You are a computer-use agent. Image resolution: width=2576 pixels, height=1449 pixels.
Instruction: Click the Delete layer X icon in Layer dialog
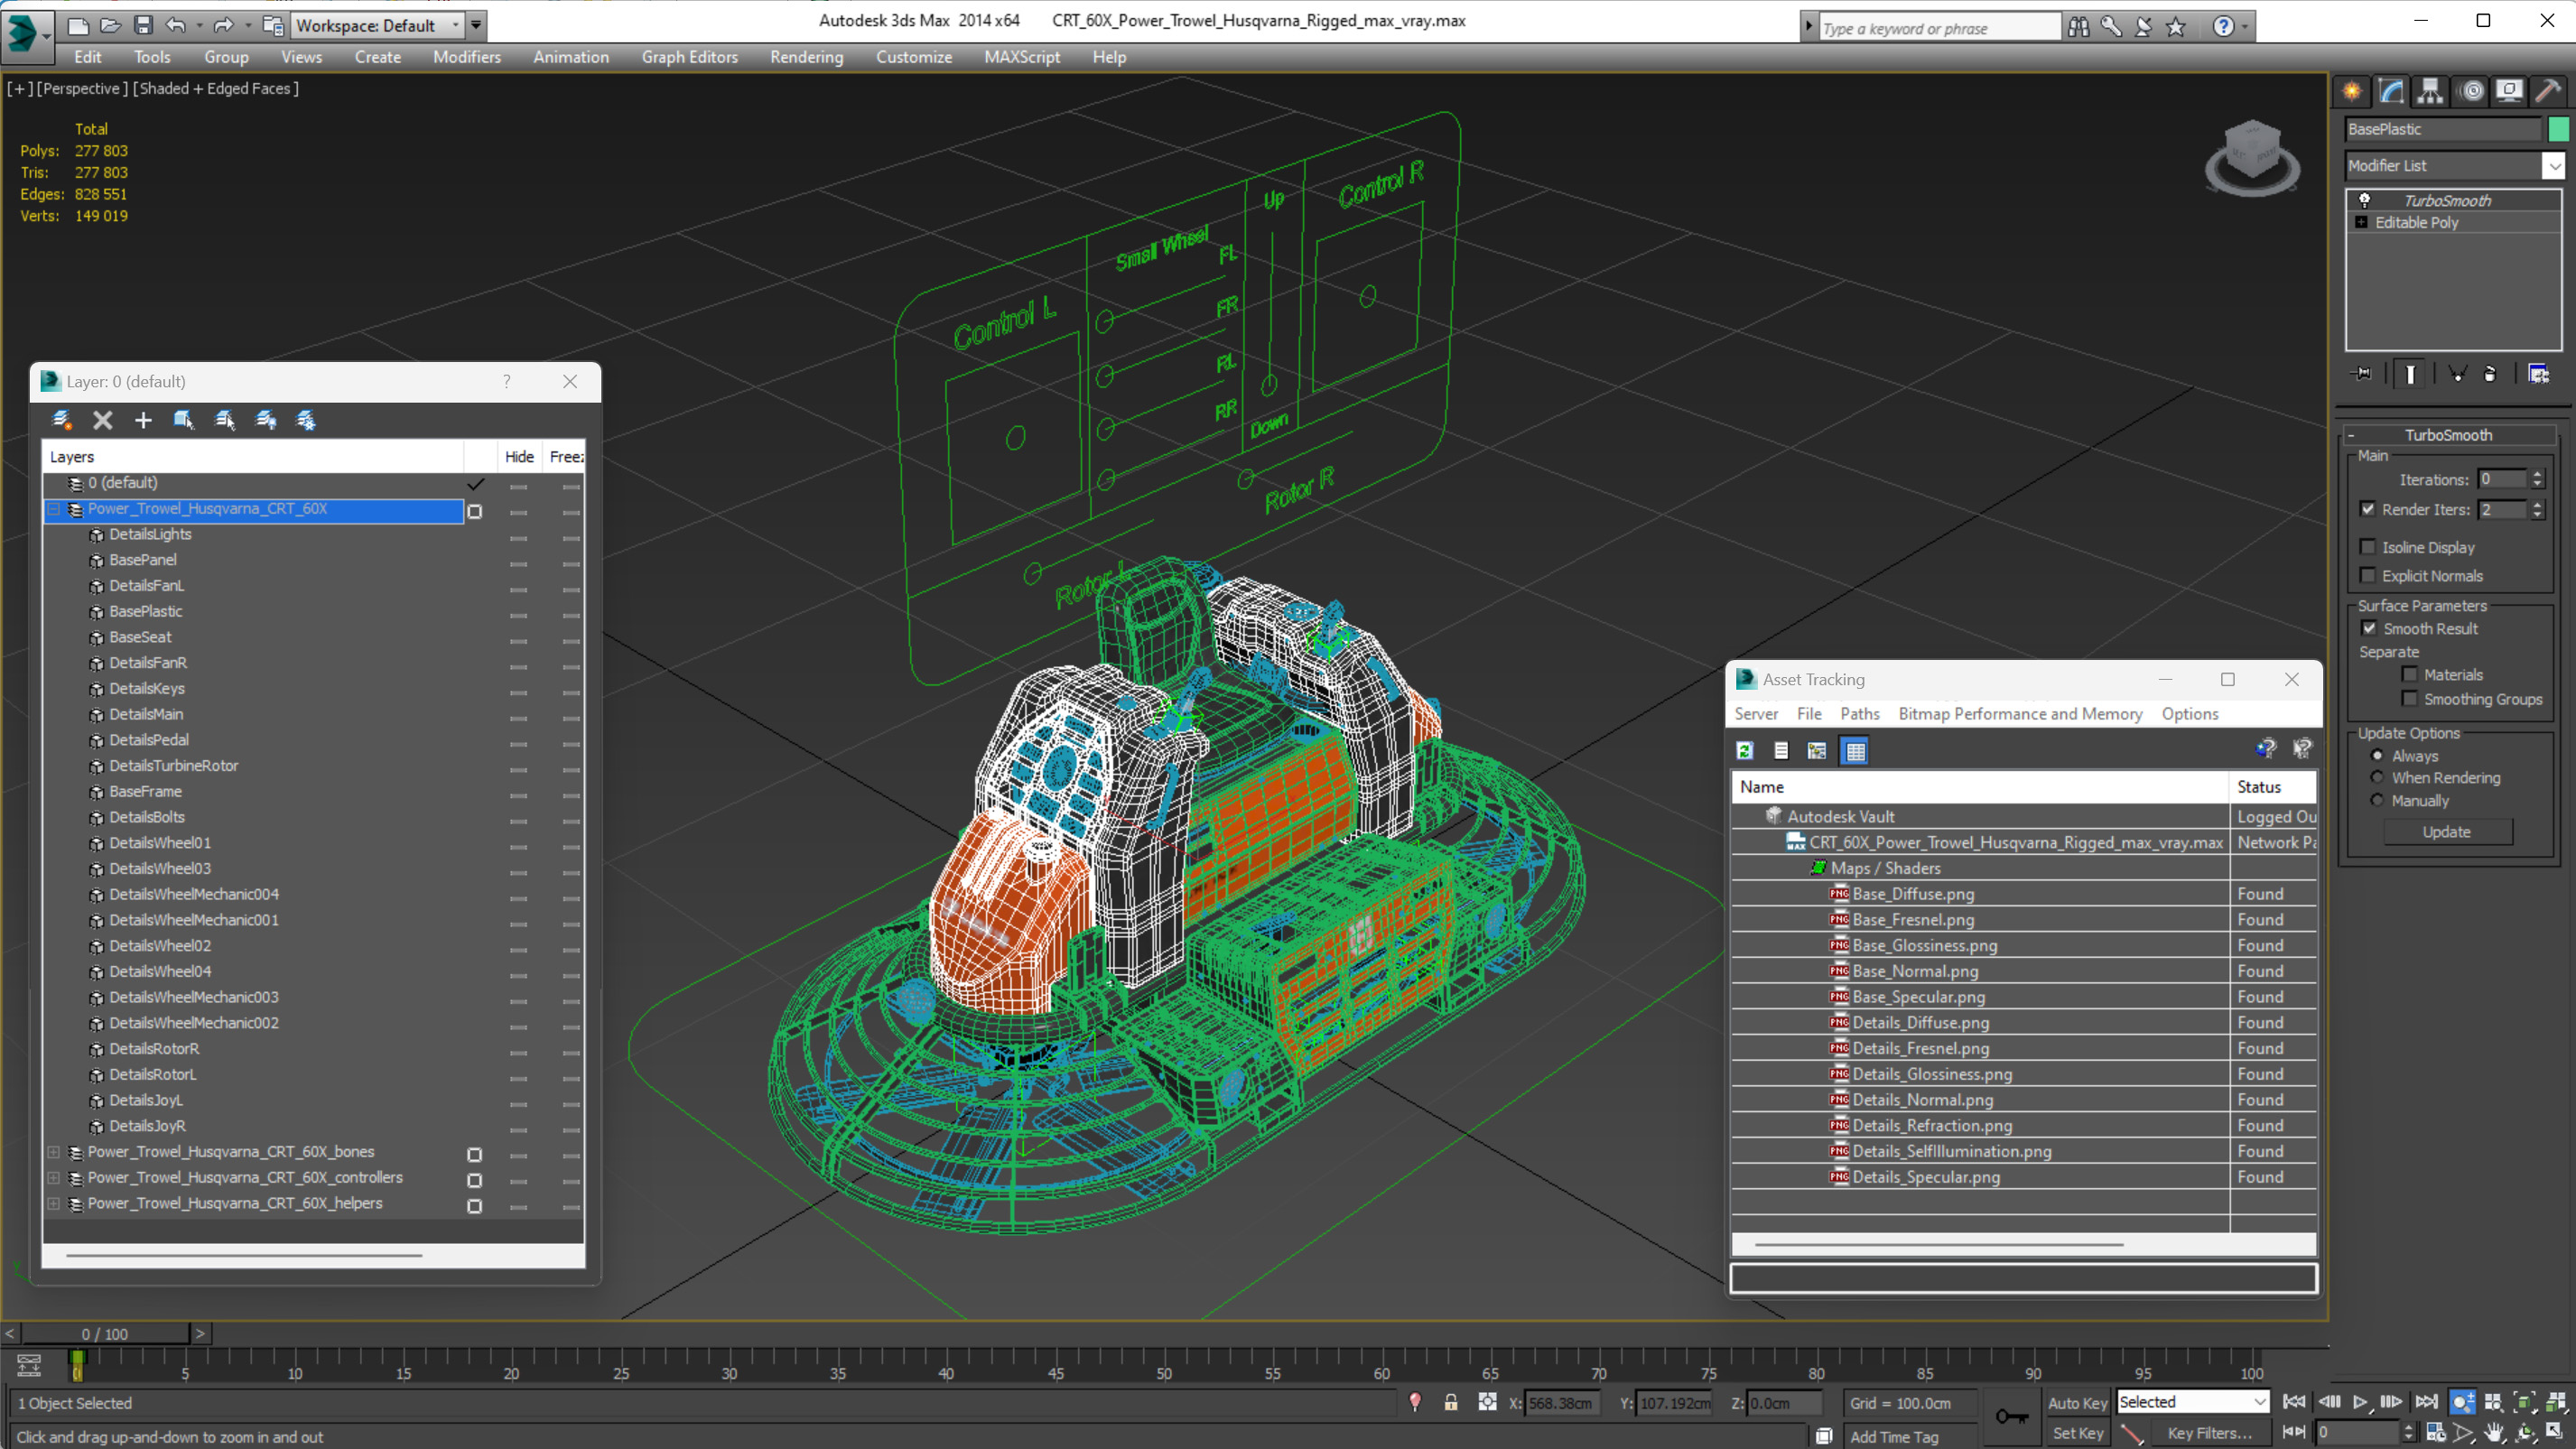pyautogui.click(x=103, y=420)
